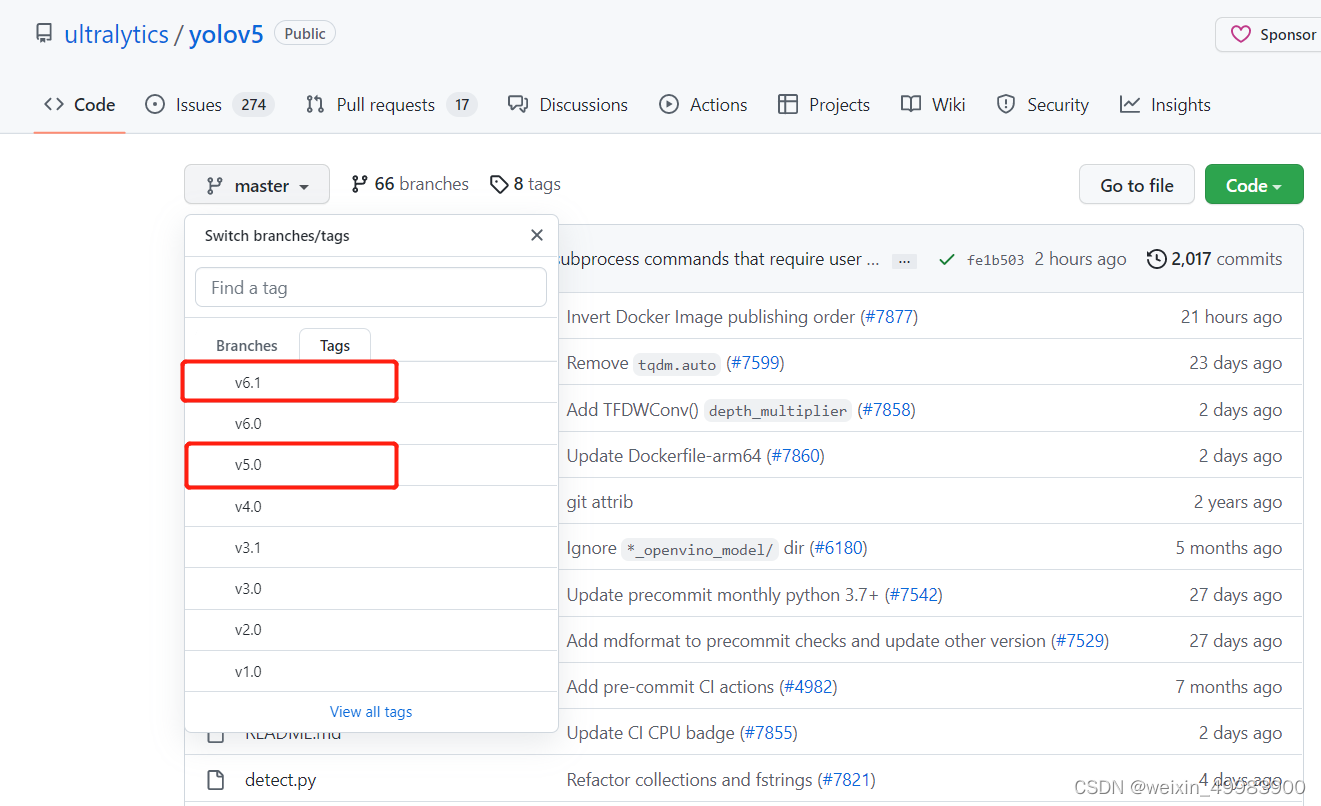Select tag v6.0
The height and width of the screenshot is (806, 1321).
(371, 424)
